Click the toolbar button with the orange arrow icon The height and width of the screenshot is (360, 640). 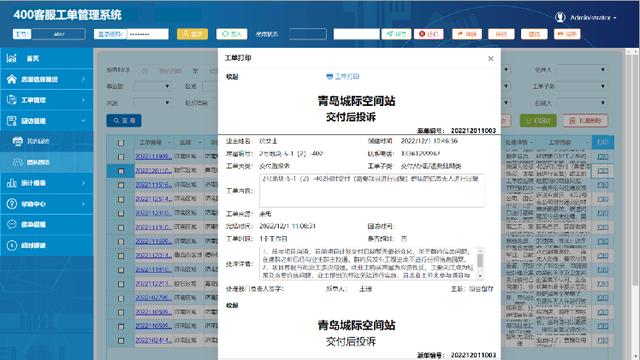click(467, 34)
